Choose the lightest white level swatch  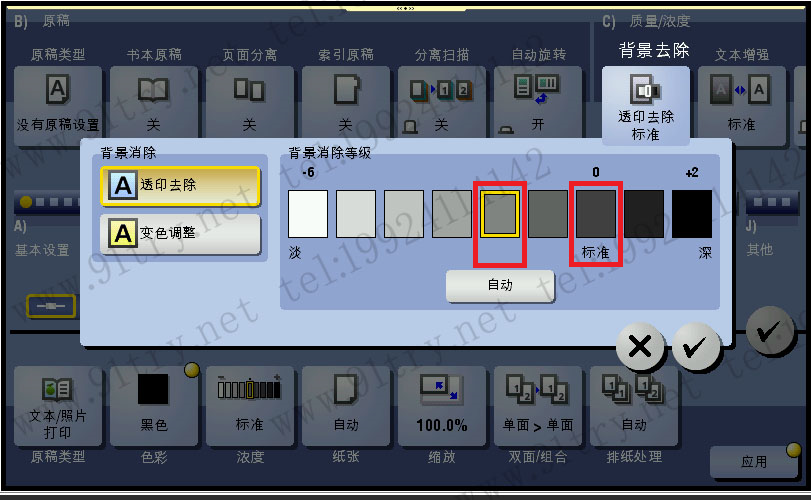(x=308, y=214)
